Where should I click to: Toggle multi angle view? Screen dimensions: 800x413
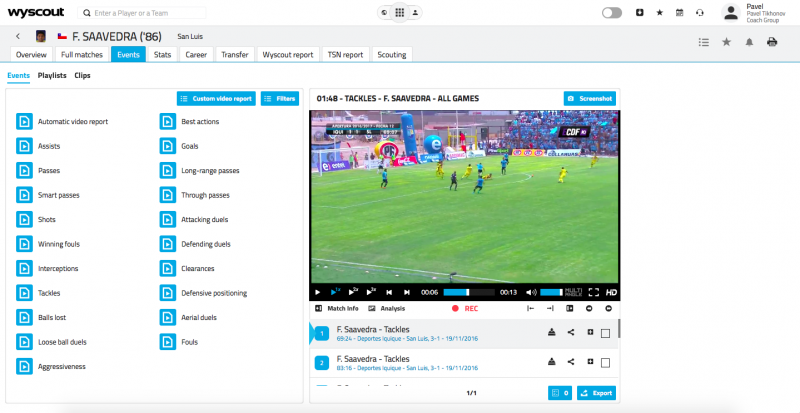tap(573, 293)
